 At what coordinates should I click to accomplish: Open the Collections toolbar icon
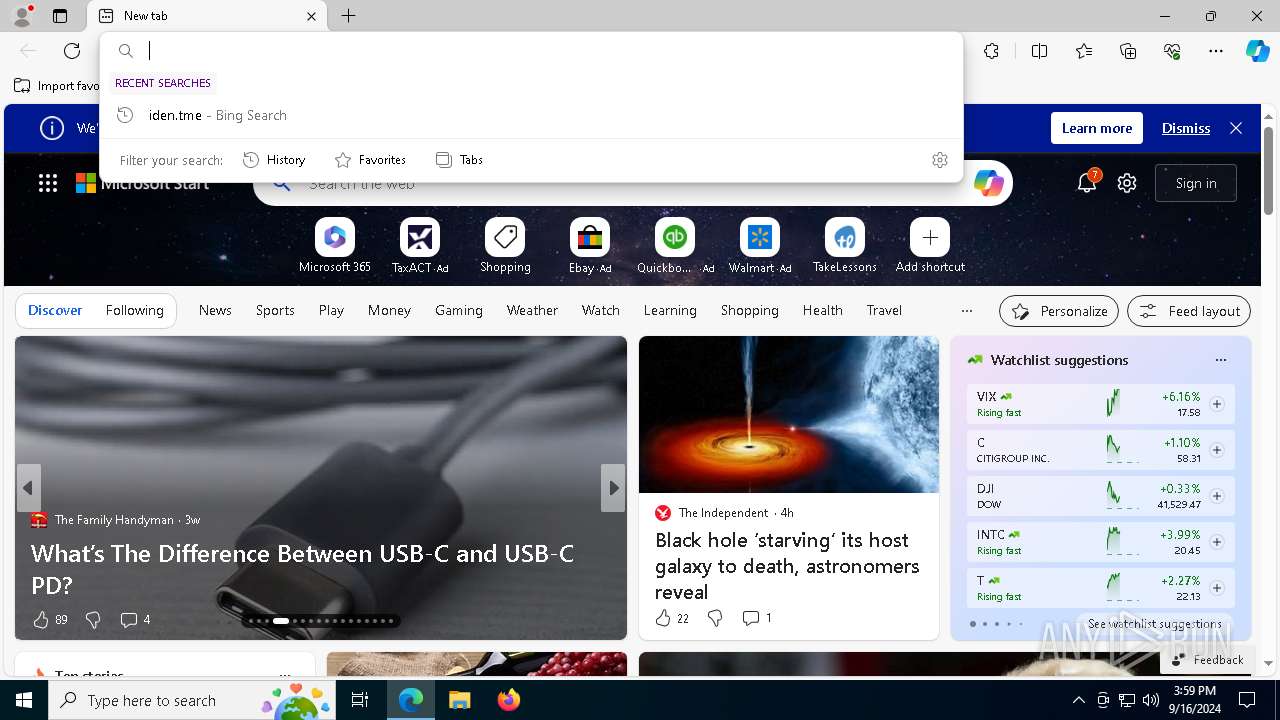point(1128,51)
